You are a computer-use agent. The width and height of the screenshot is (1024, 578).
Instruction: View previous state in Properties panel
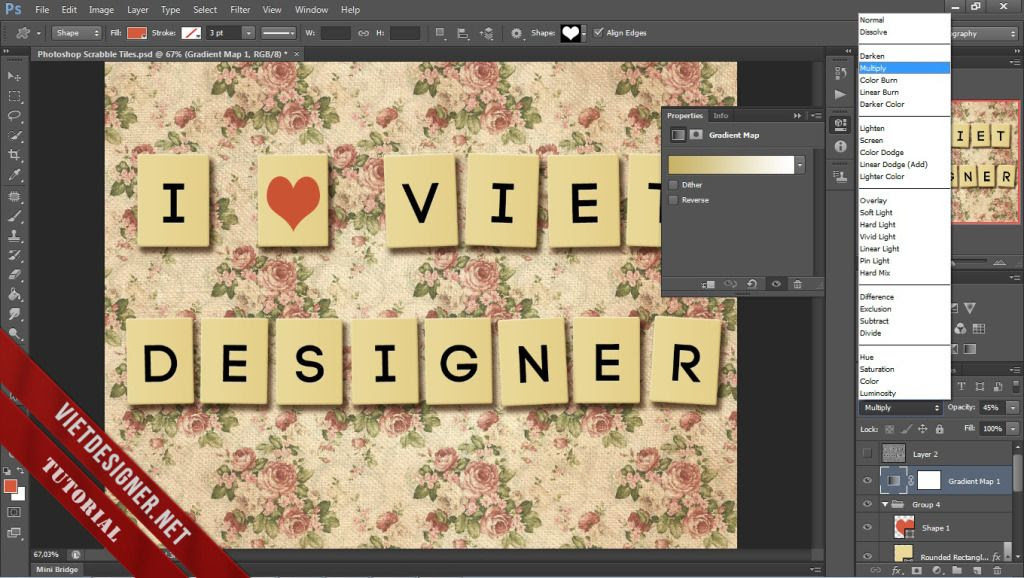[730, 284]
